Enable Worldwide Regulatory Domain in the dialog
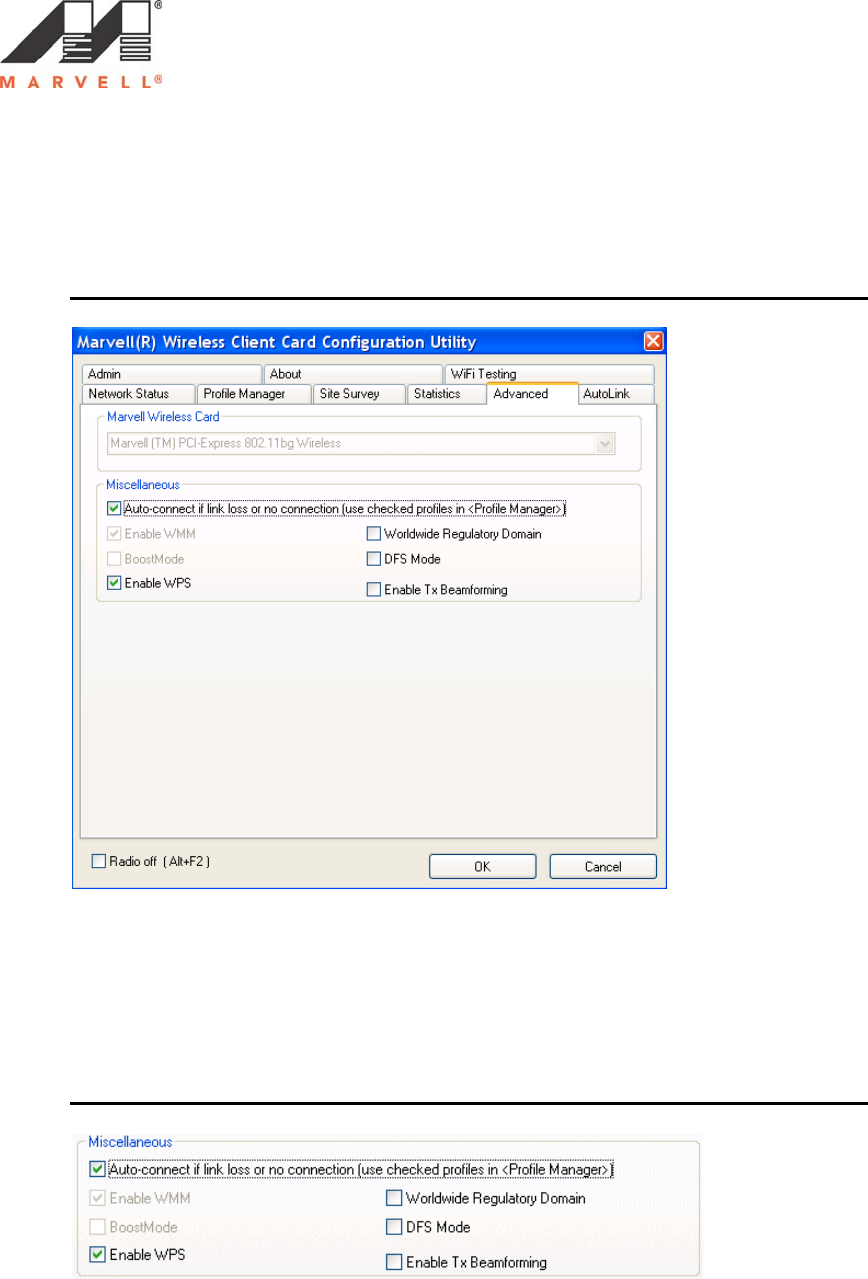Viewport: 868px width, 1279px height. tap(374, 534)
